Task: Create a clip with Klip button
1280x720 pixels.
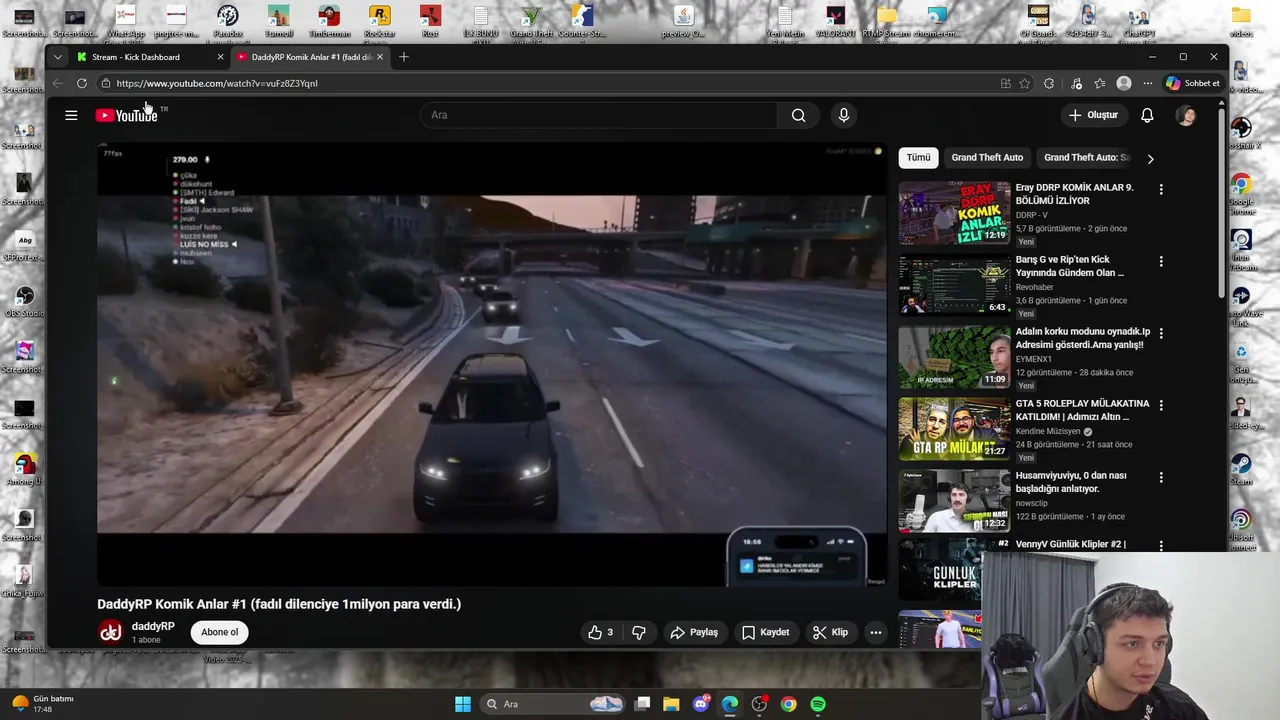Action: pyautogui.click(x=830, y=632)
